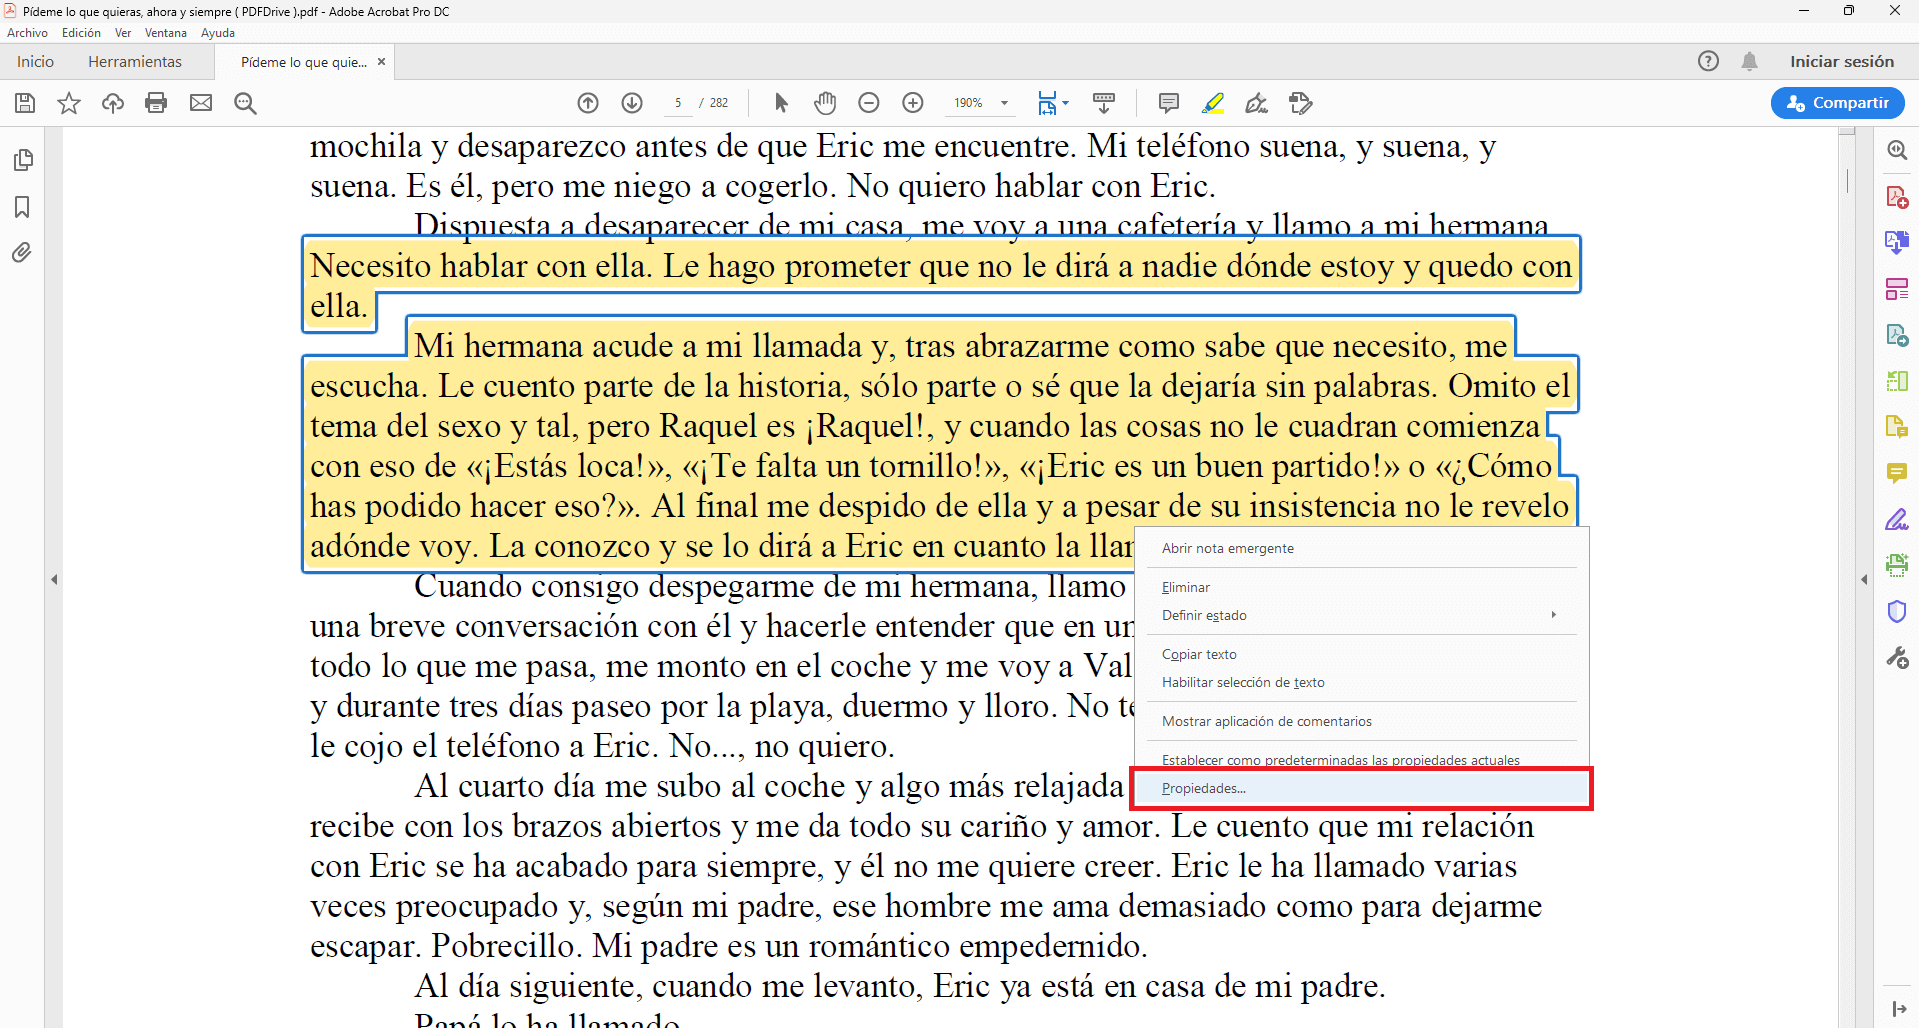Viewport: 1919px width, 1028px height.
Task: Select Propiedades... in context menu
Action: (1360, 788)
